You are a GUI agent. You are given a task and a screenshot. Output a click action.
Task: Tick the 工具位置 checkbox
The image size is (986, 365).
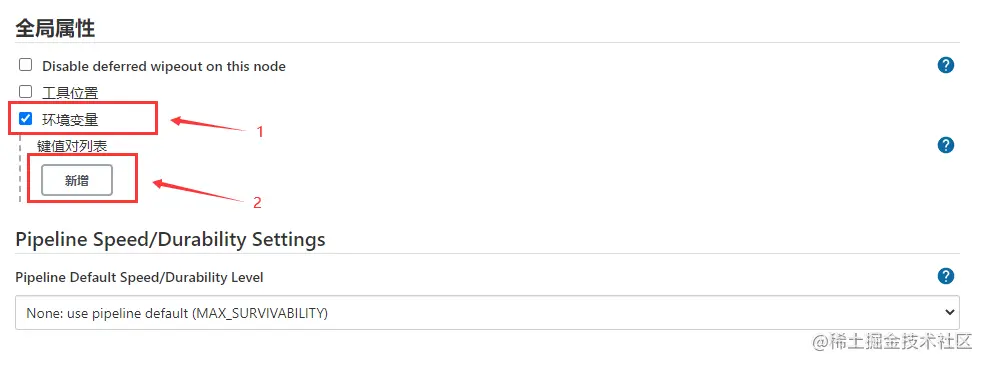click(25, 92)
